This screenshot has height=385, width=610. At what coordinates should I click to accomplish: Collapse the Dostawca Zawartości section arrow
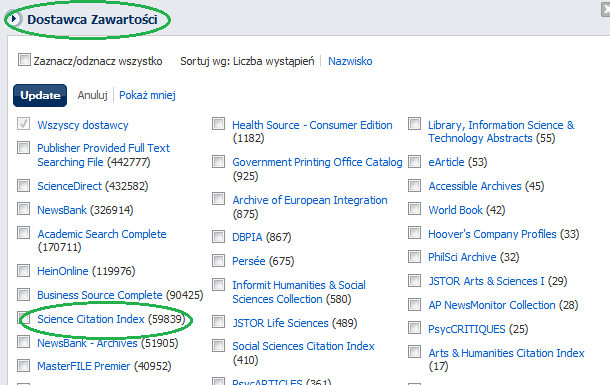(x=14, y=19)
